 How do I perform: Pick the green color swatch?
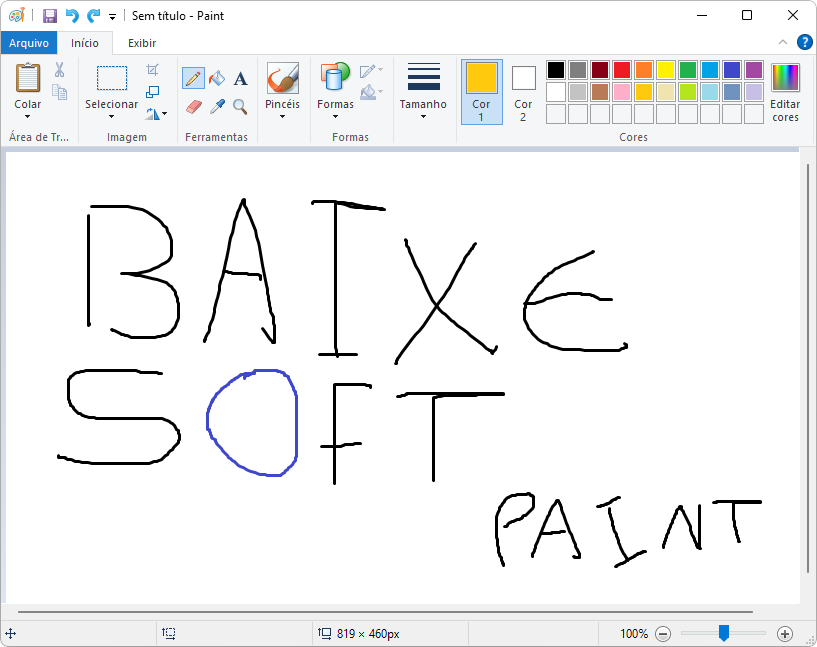[x=688, y=70]
